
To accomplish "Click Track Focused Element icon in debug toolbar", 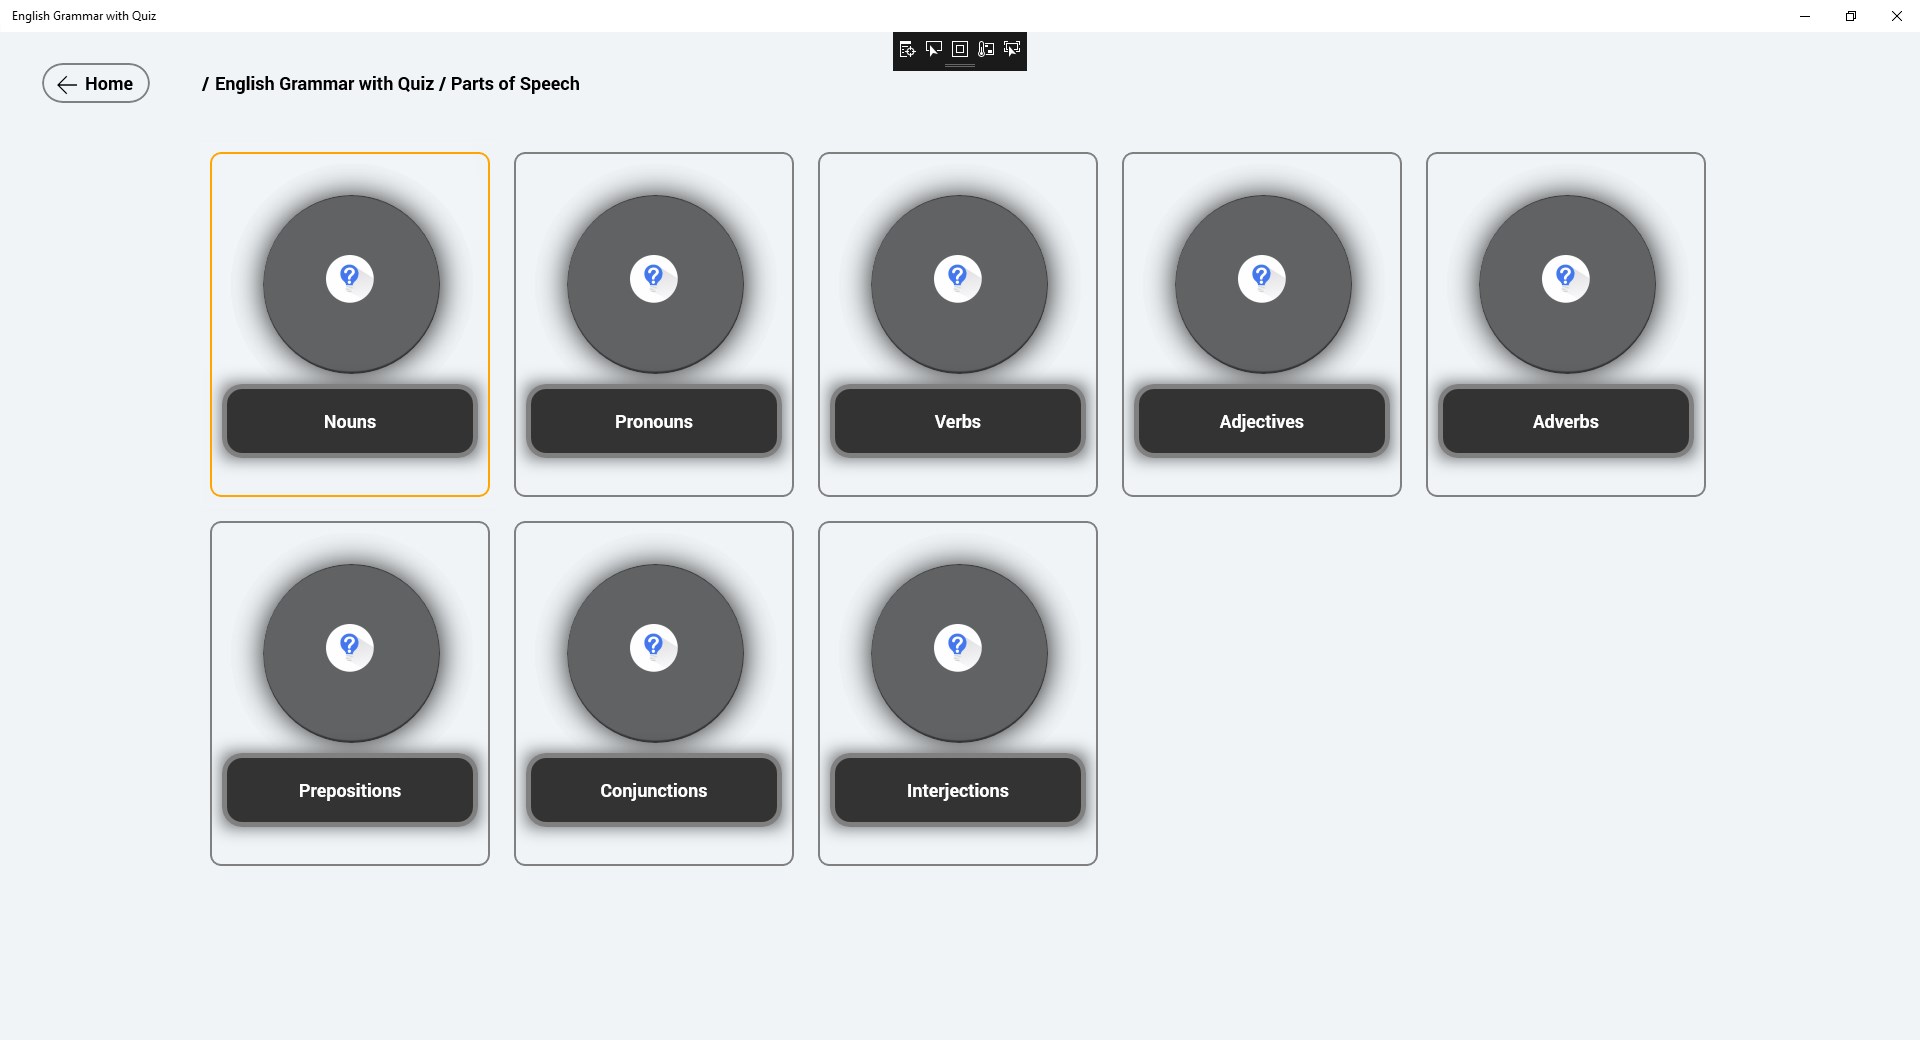I will point(1012,49).
